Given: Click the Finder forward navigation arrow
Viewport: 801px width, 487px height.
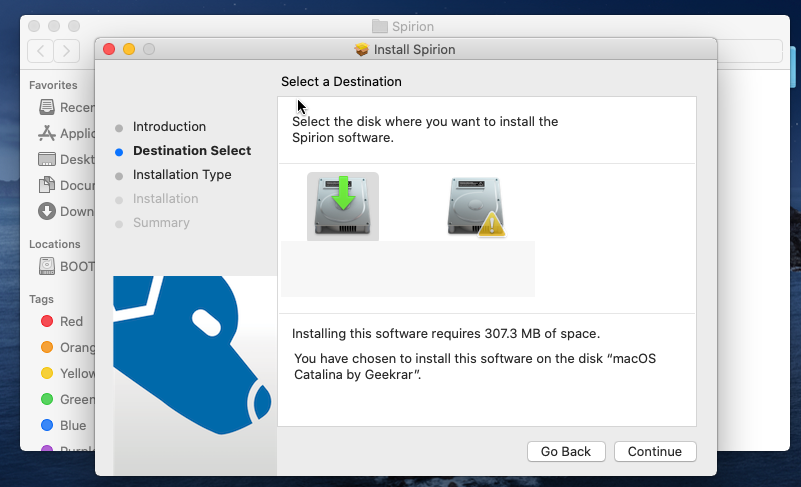Looking at the screenshot, I should point(67,51).
